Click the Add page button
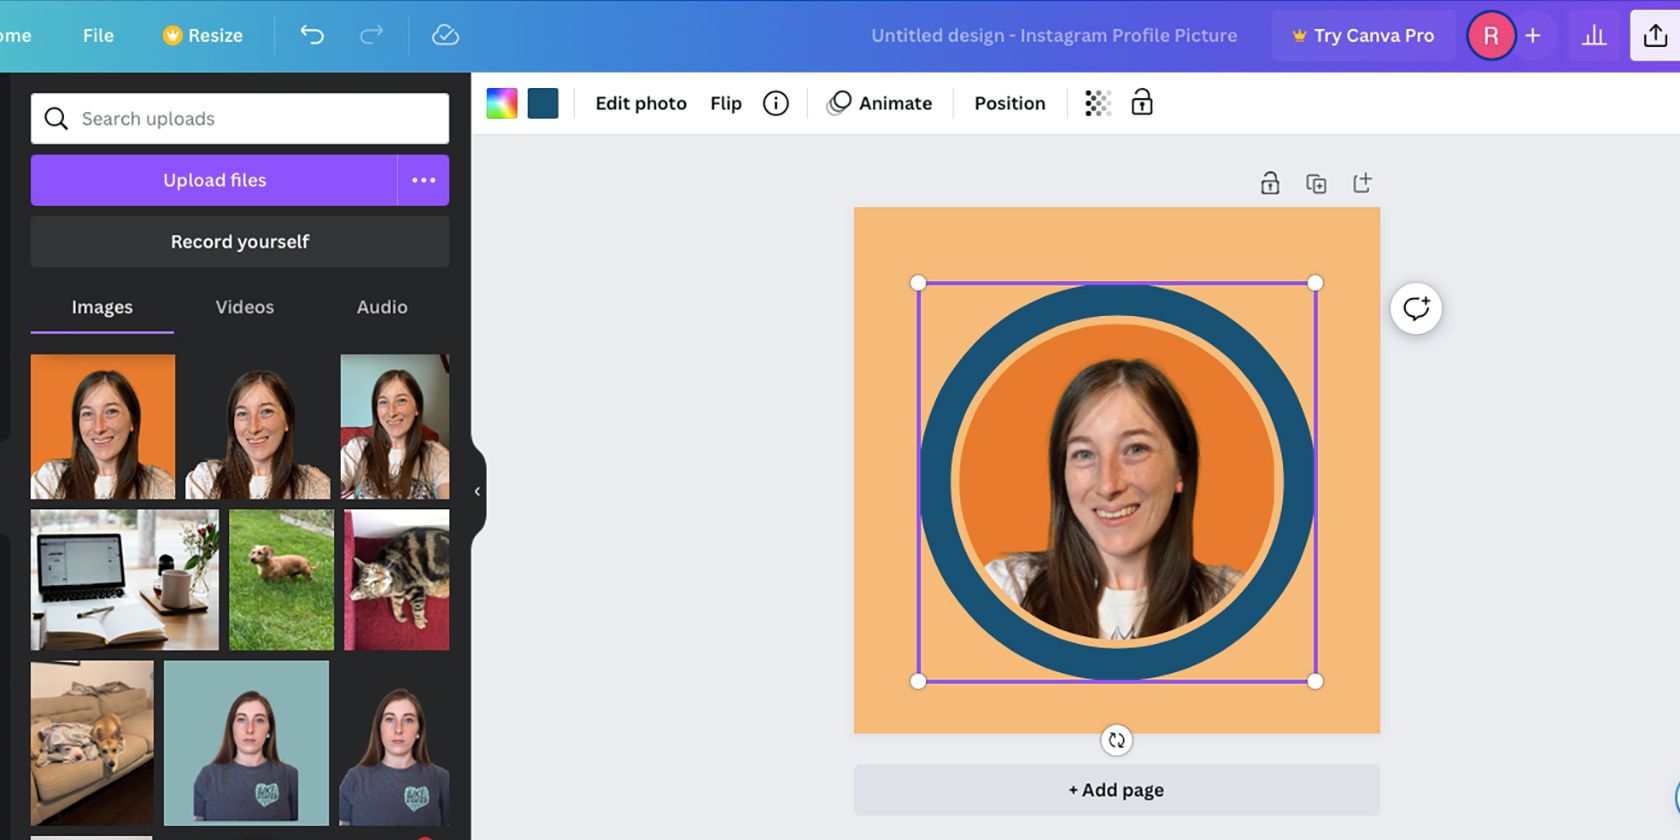 [x=1116, y=790]
